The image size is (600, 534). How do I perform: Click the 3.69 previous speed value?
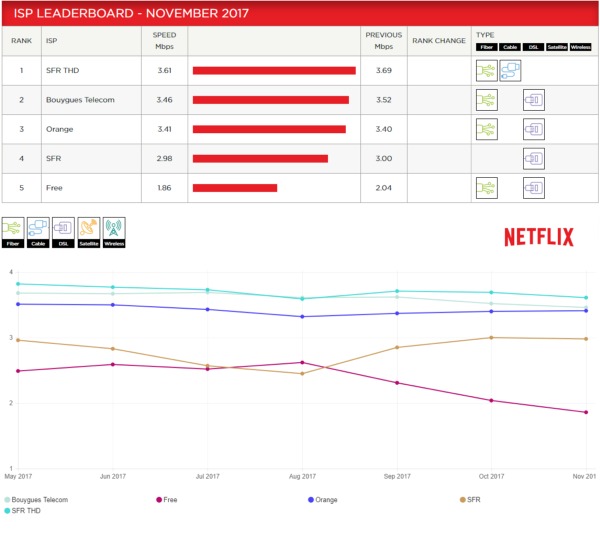point(384,70)
